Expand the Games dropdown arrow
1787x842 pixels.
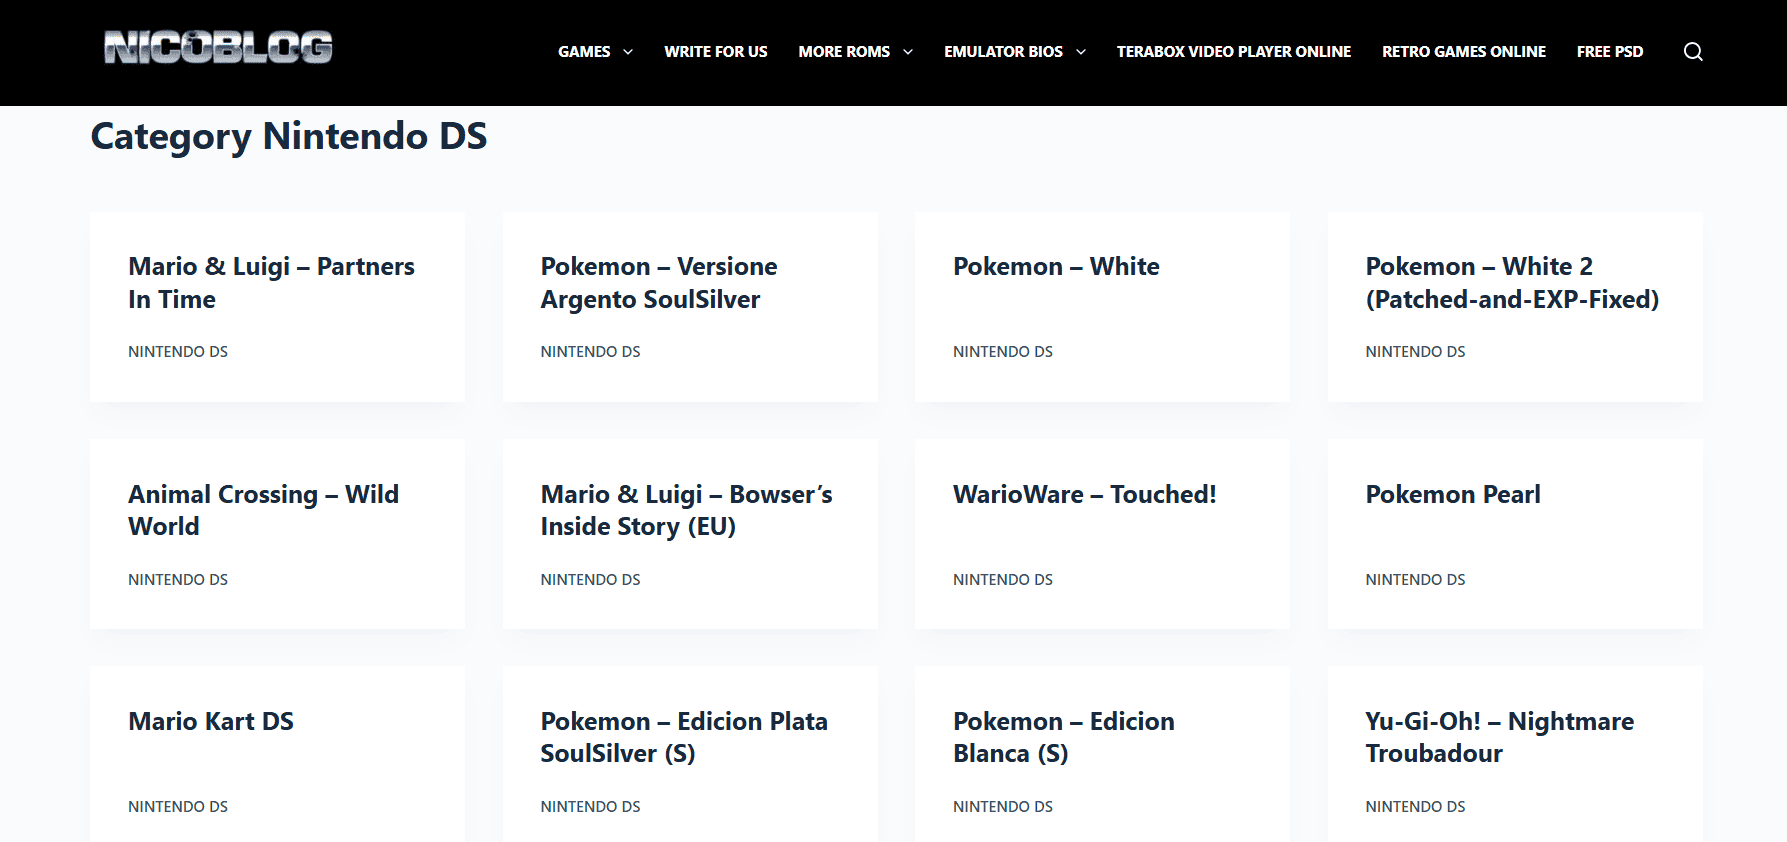(x=628, y=52)
